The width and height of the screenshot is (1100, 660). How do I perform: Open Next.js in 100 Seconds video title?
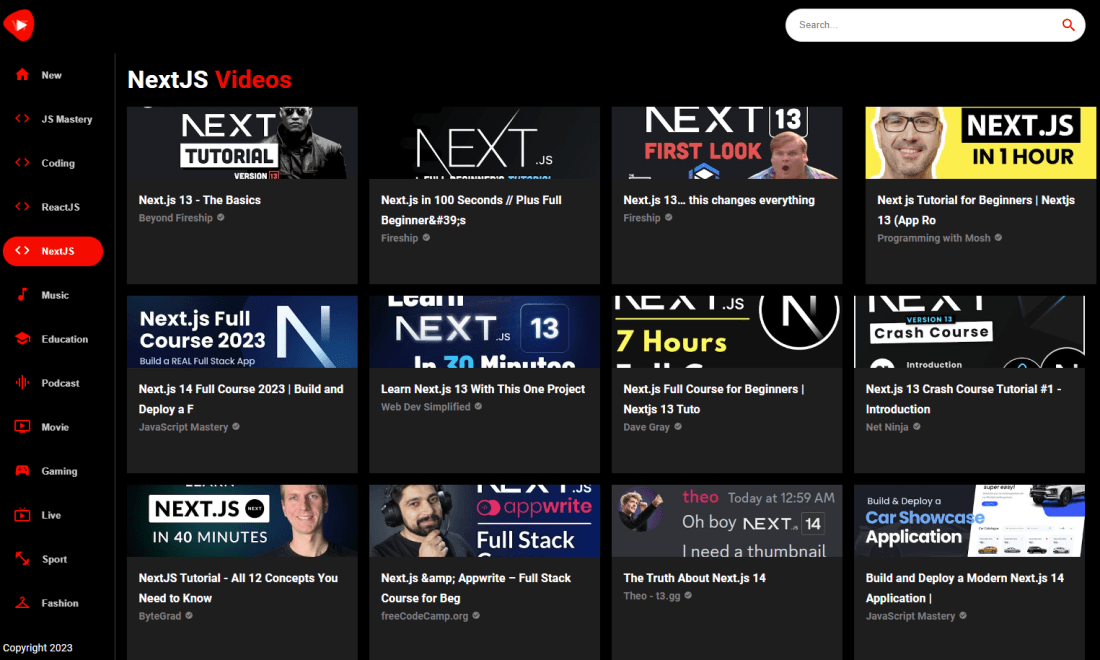[x=471, y=210]
